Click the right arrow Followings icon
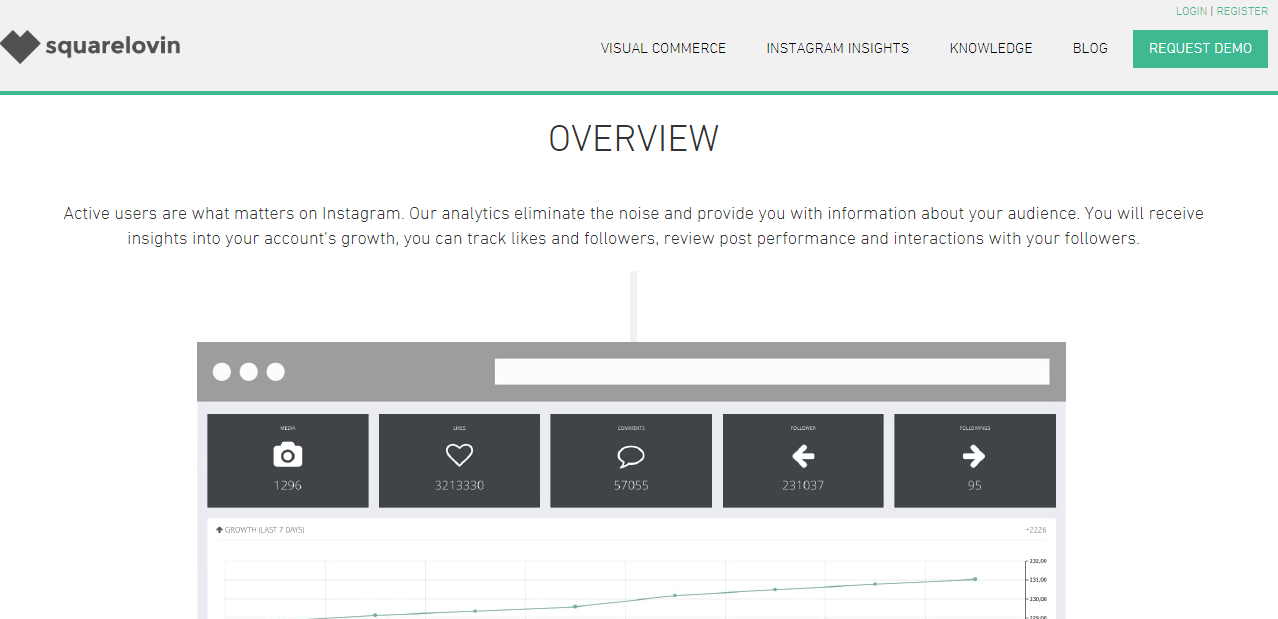 tap(974, 457)
